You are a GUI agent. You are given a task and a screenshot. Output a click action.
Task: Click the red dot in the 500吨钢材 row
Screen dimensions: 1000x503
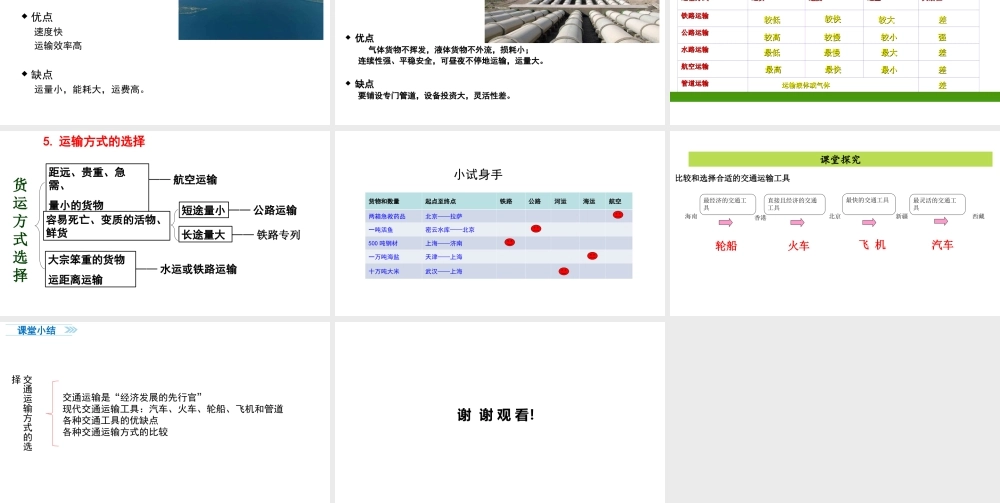[510, 242]
